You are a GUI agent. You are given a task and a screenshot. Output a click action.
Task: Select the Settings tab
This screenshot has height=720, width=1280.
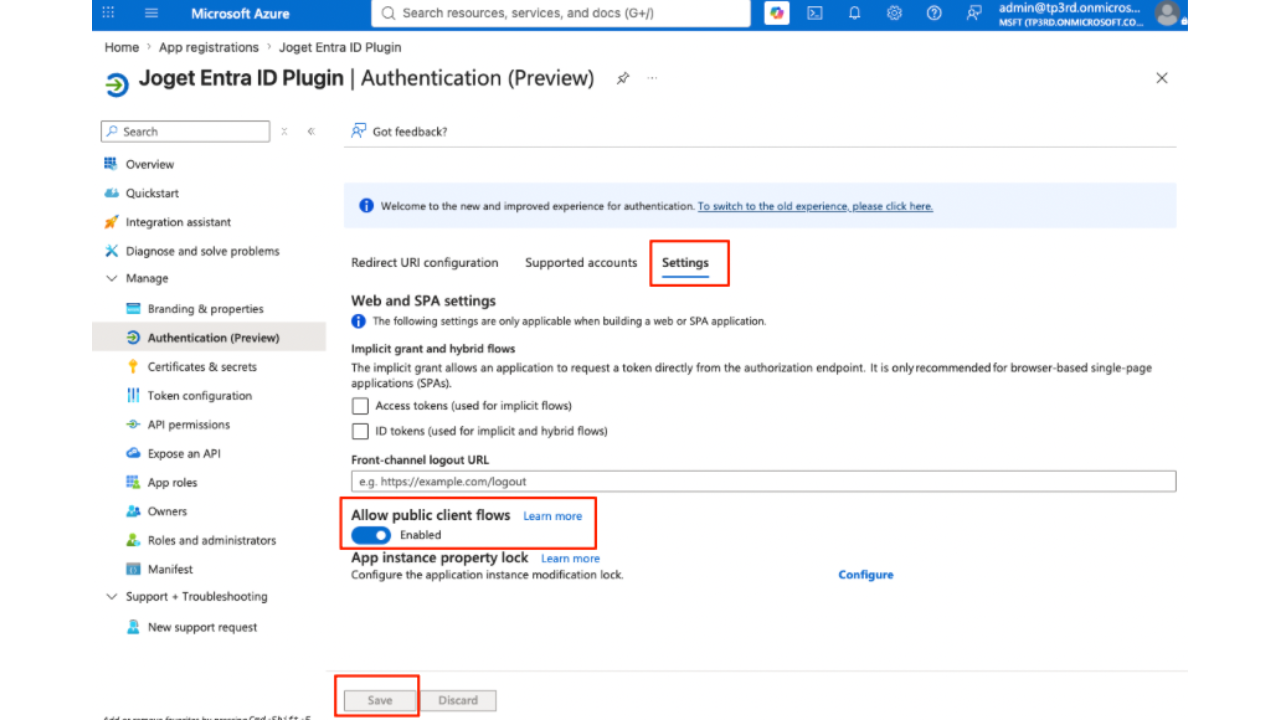(685, 263)
